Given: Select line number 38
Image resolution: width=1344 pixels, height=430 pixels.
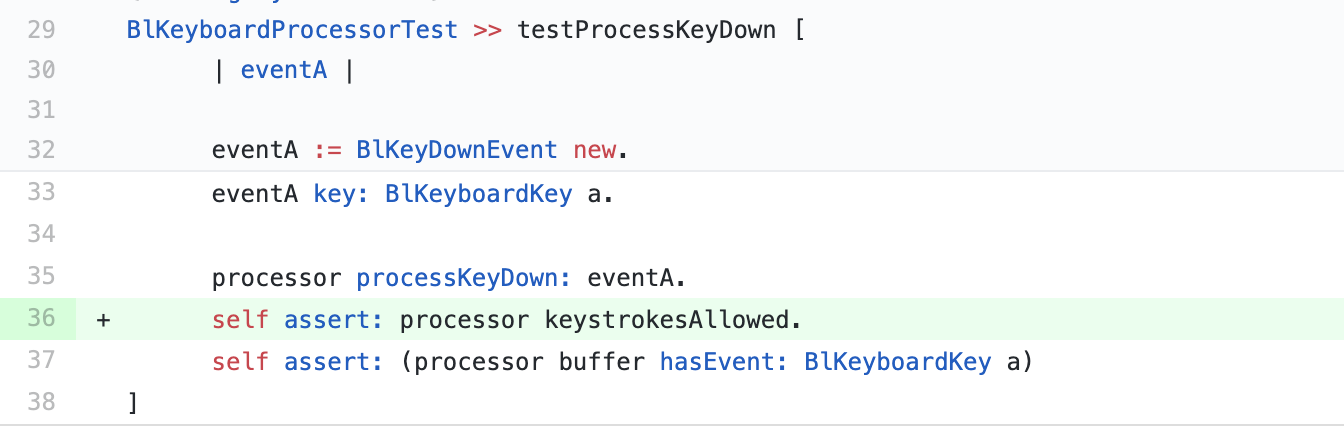Looking at the screenshot, I should pos(41,402).
